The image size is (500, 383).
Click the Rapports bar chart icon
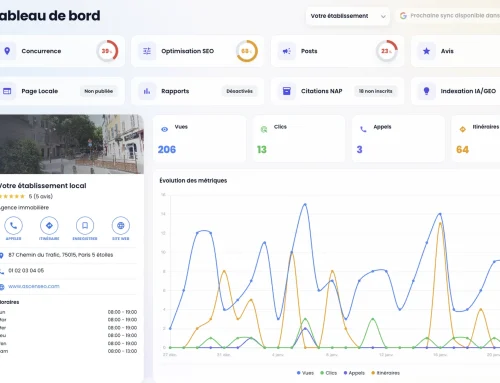click(147, 91)
